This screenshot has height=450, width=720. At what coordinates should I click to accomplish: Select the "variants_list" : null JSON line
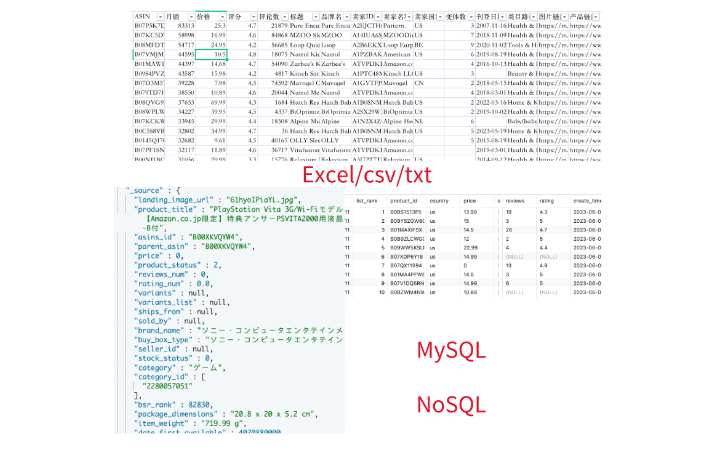tap(182, 303)
